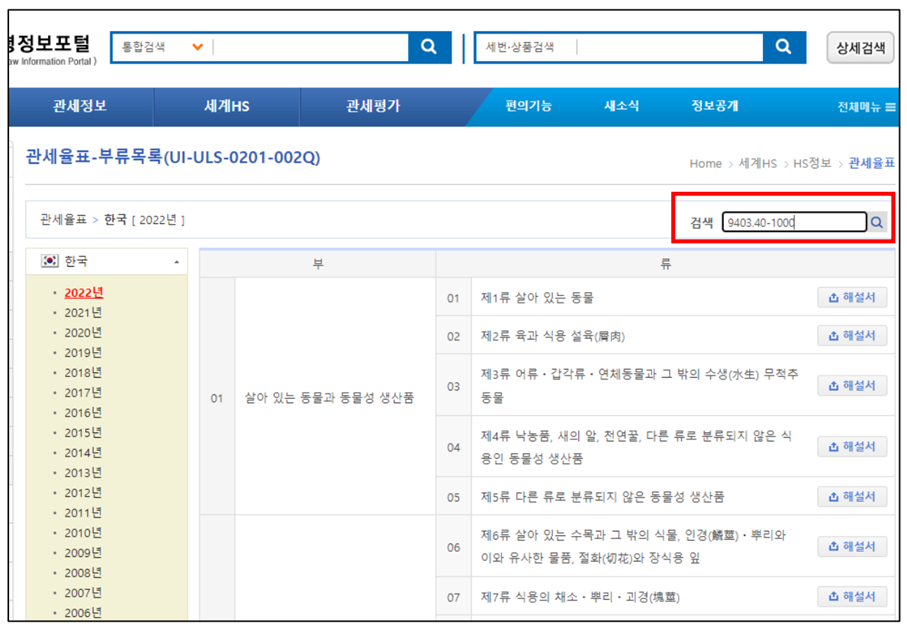Open 해설서 for 제4류 낙농품 row
This screenshot has height=627, width=907.
pyautogui.click(x=852, y=447)
